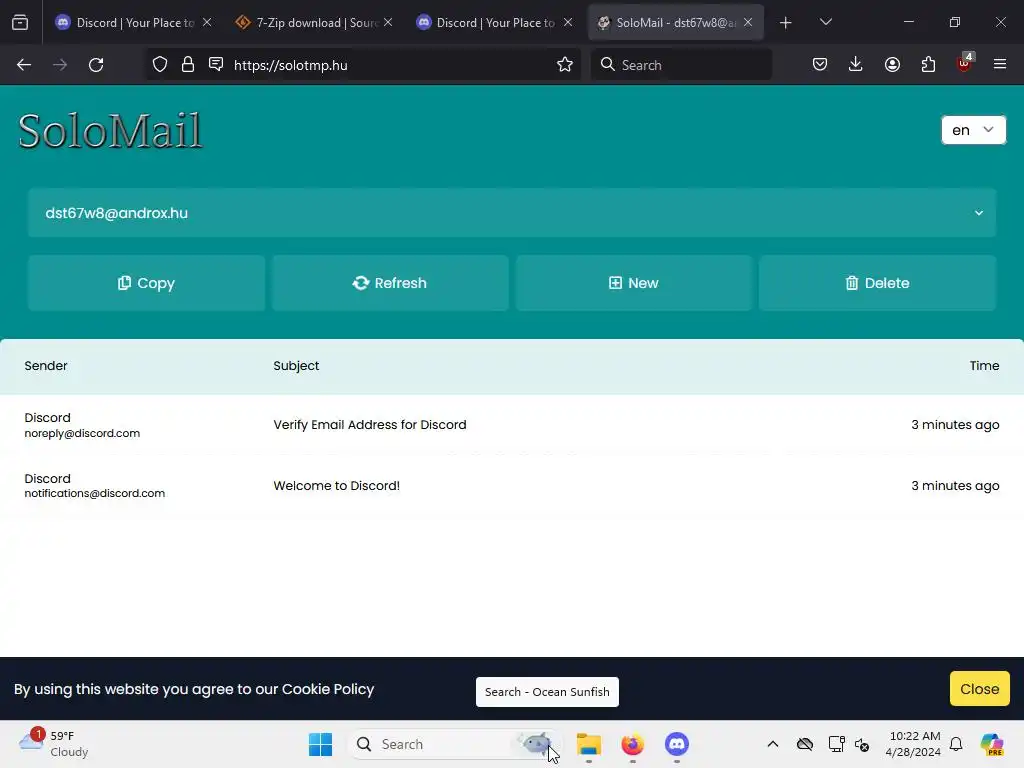
Task: Click the uBlock Origin extension icon
Action: point(965,63)
